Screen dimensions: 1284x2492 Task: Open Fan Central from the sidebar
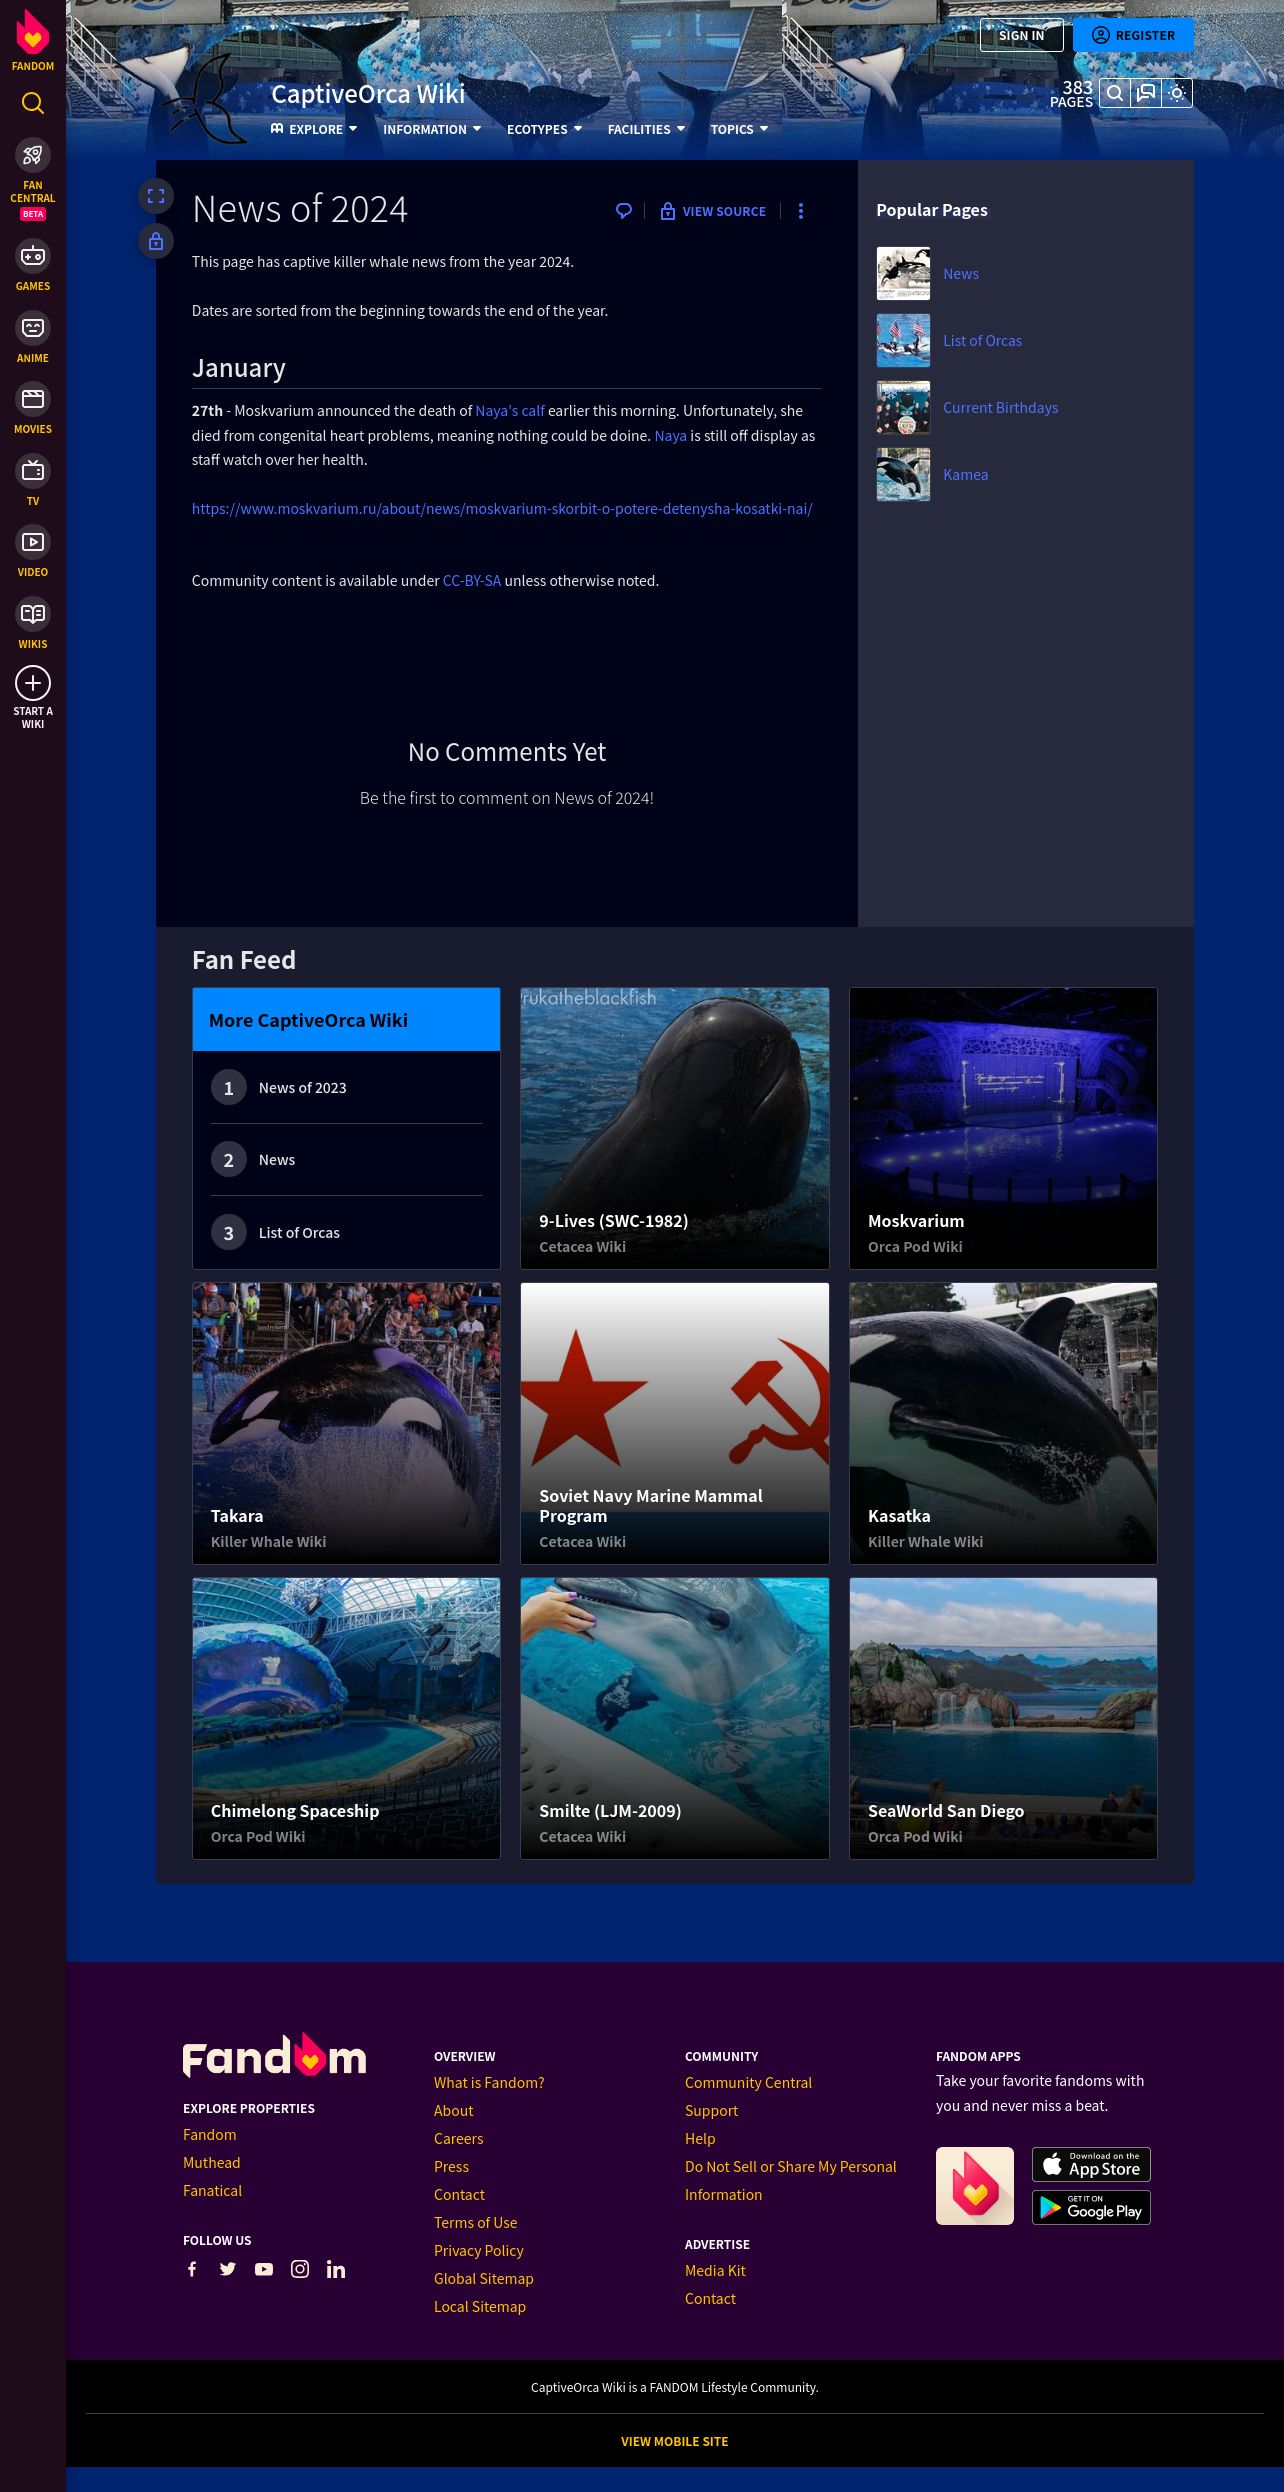tap(33, 178)
